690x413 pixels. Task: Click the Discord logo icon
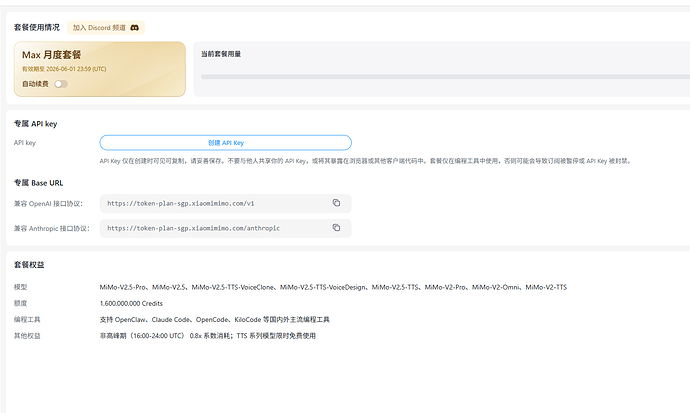(135, 28)
